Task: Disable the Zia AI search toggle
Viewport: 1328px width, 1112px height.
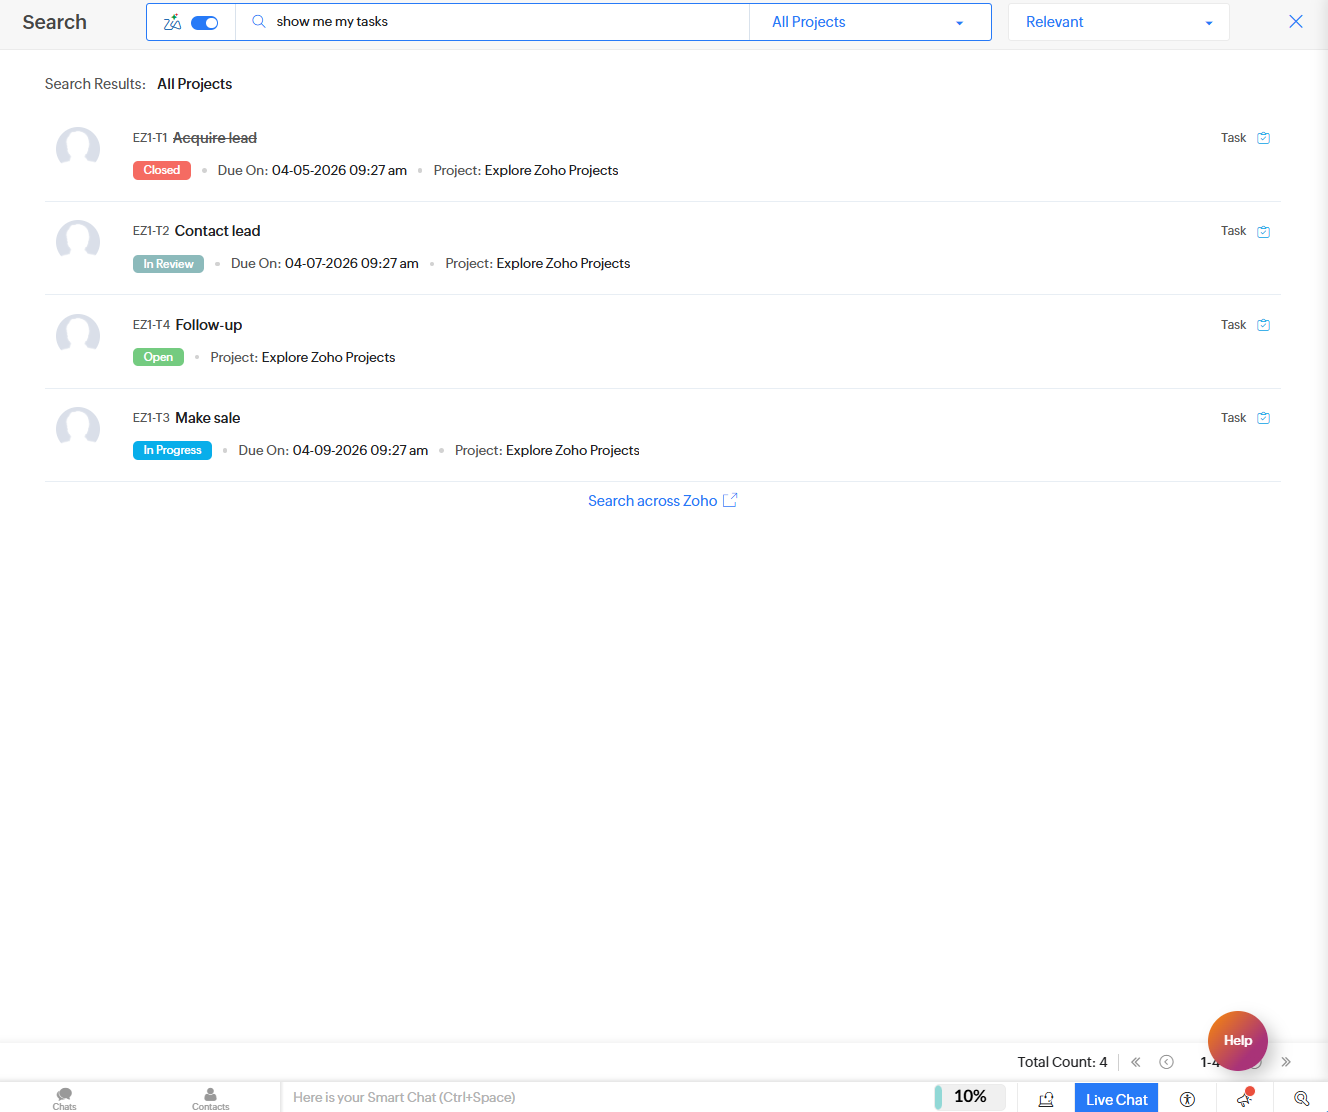Action: tap(205, 21)
